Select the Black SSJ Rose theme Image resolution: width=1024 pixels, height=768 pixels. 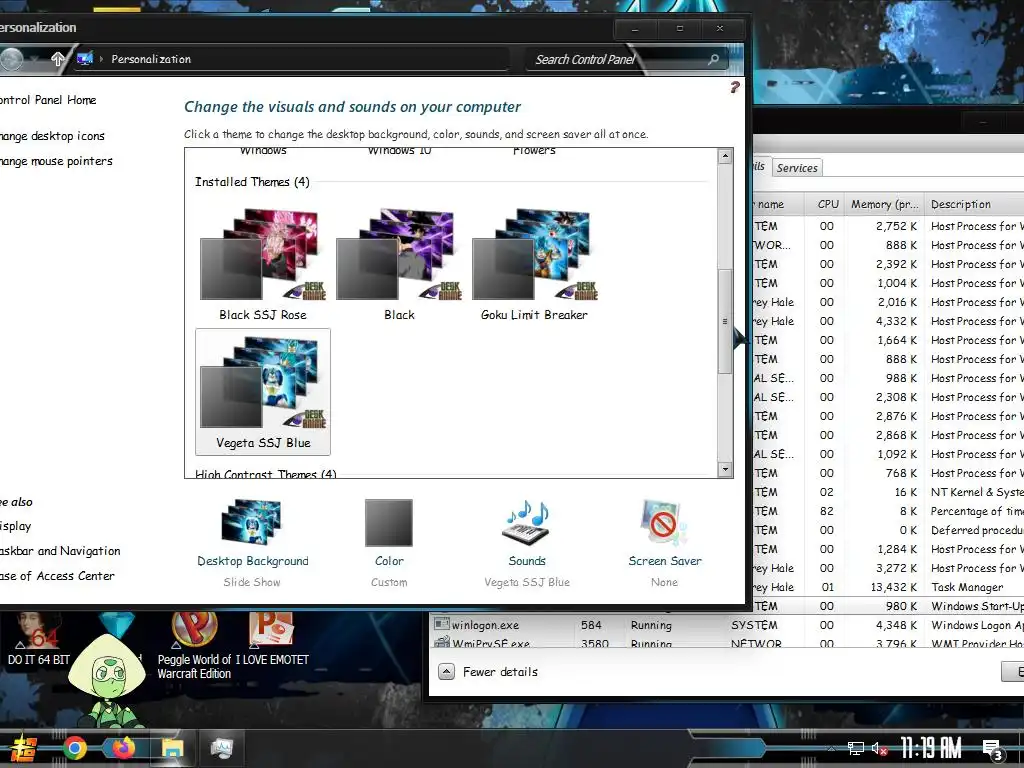tap(263, 264)
